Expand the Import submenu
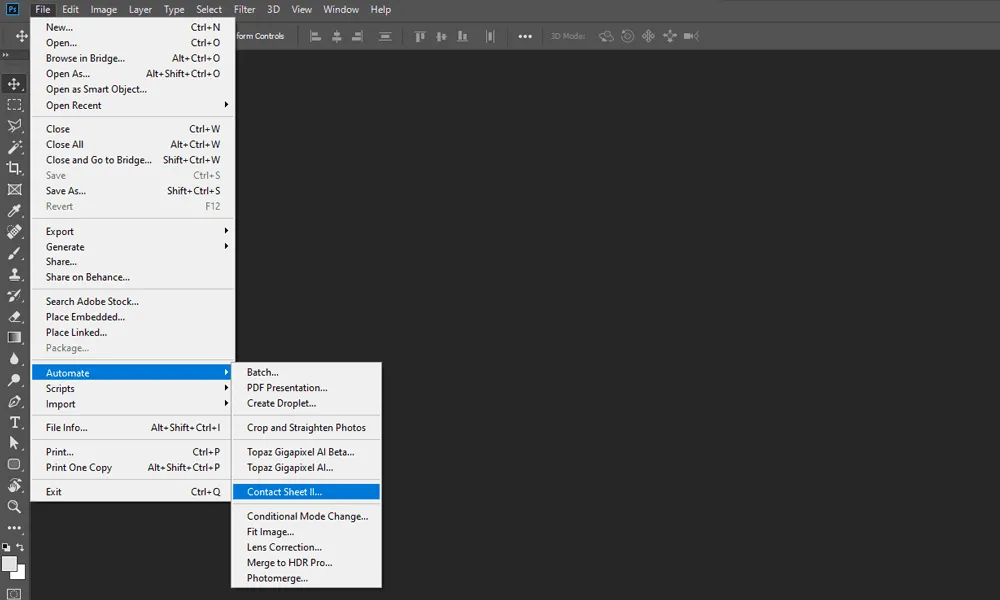The image size is (1000, 600). (133, 404)
